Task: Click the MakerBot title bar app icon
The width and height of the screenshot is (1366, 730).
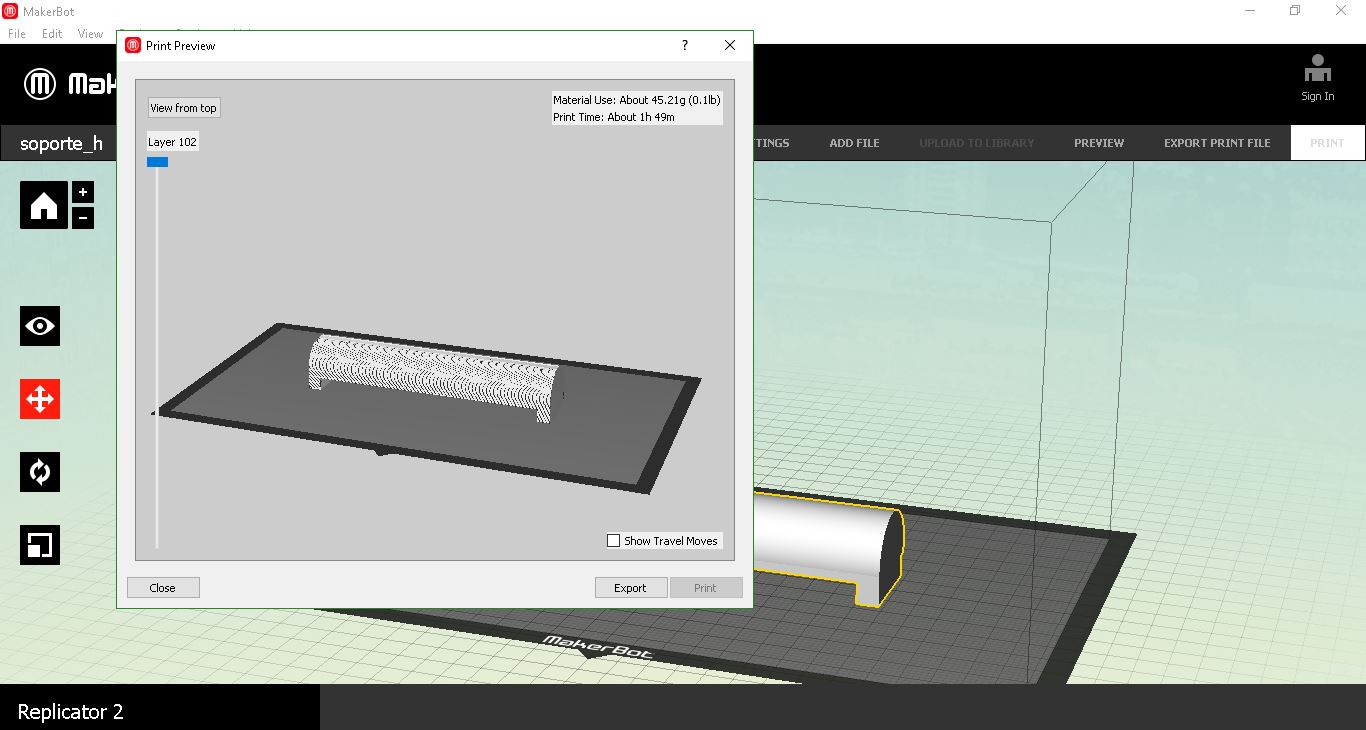Action: click(x=10, y=11)
